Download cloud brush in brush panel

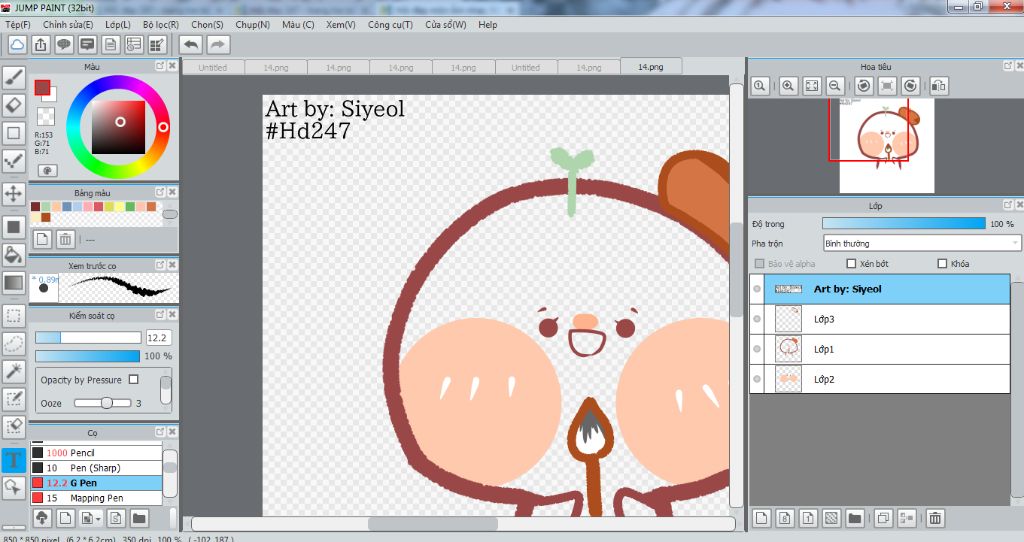tap(42, 518)
